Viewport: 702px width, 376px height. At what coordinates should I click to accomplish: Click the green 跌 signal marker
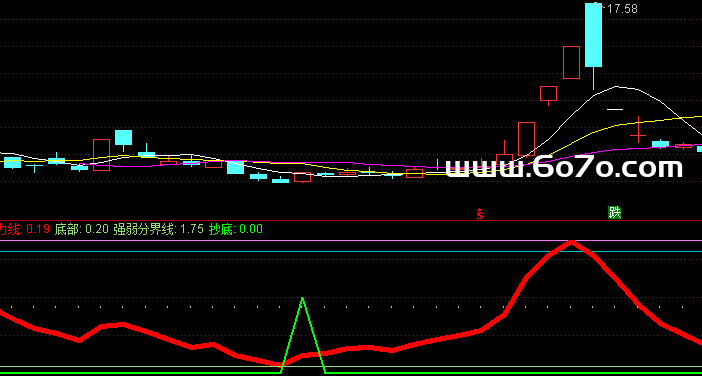click(615, 213)
